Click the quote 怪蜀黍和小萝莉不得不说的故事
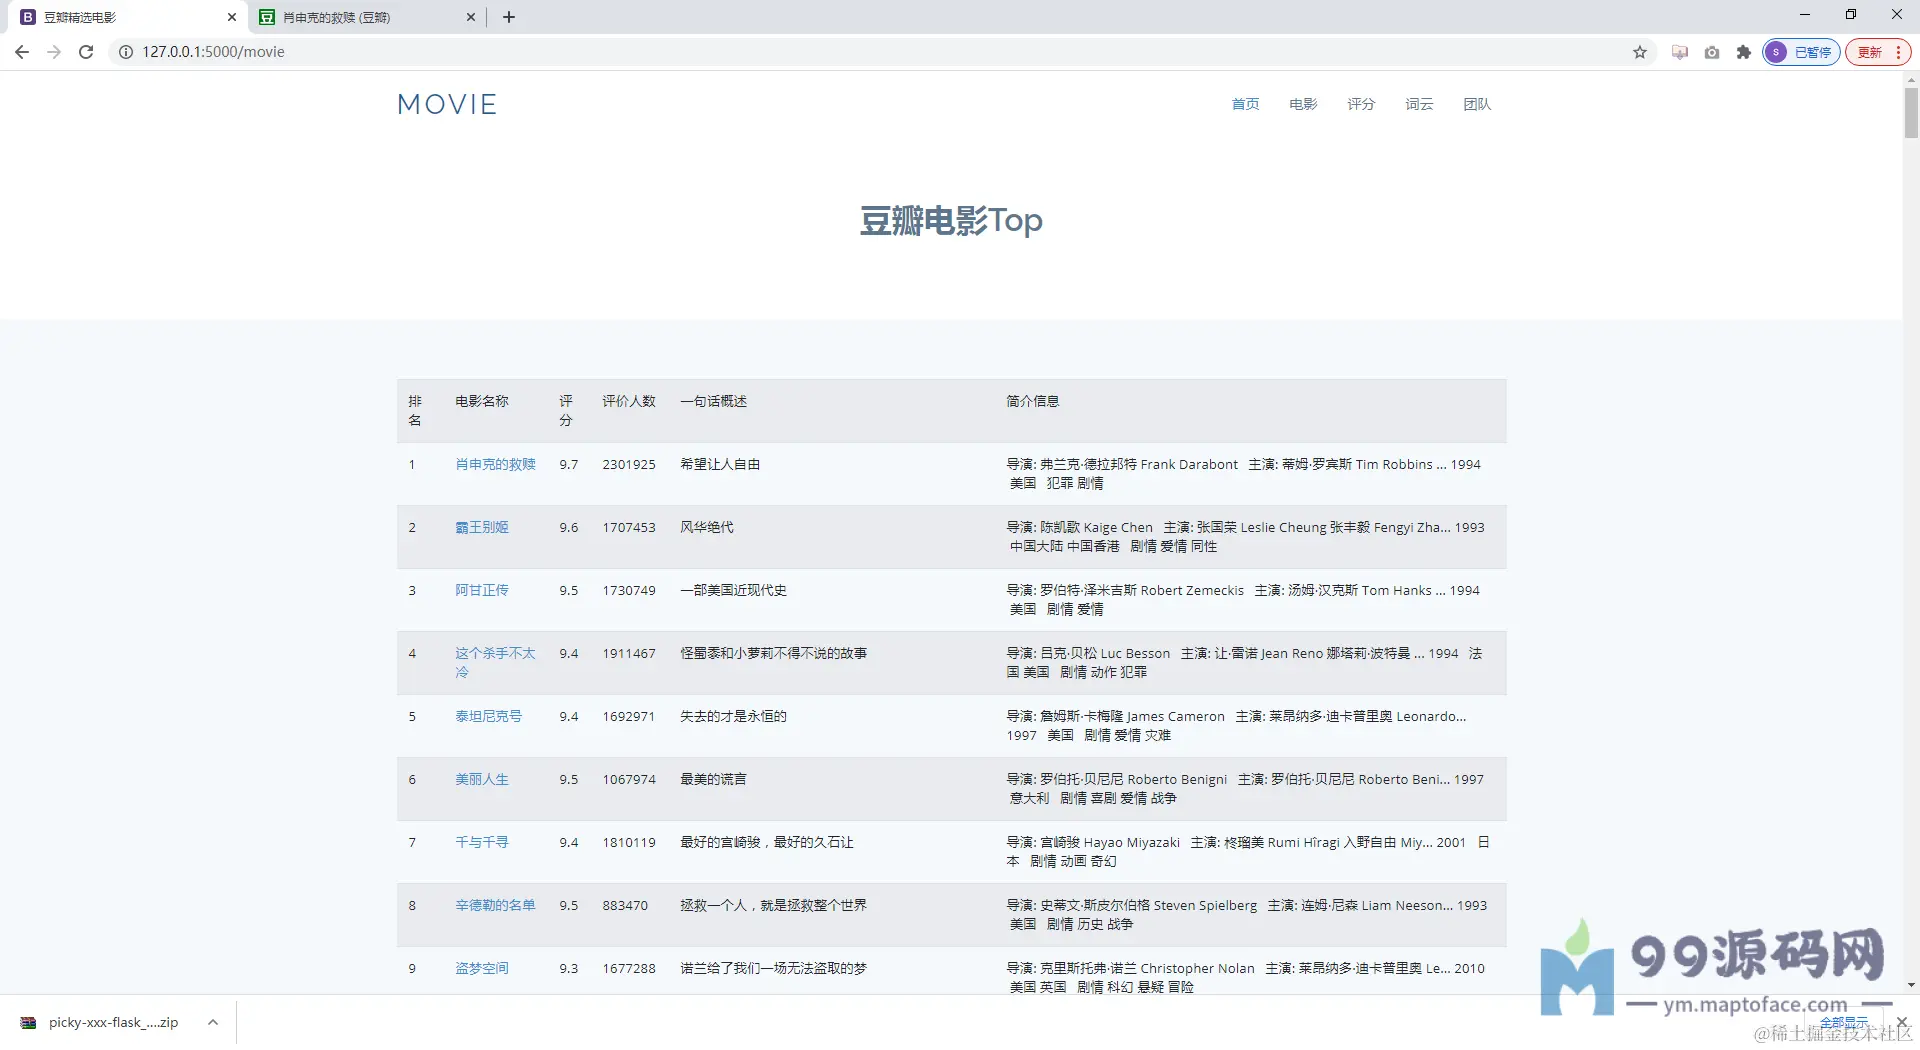Viewport: 1920px width, 1050px height. (774, 653)
